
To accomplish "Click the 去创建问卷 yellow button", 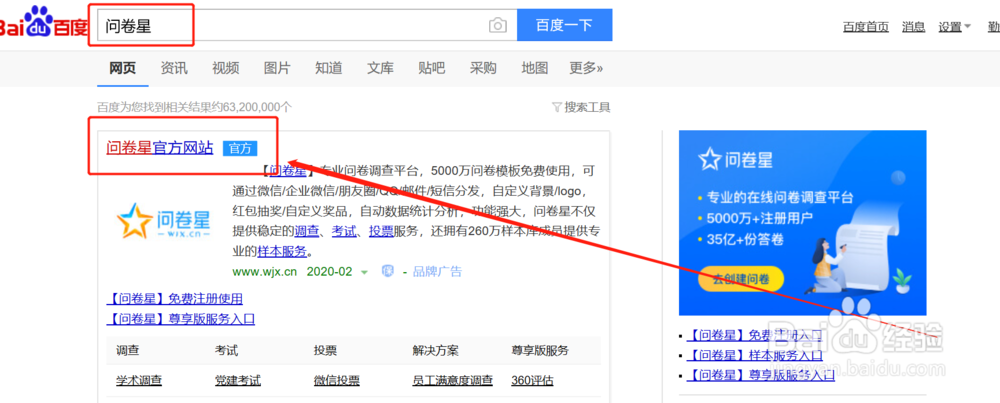I will point(740,279).
